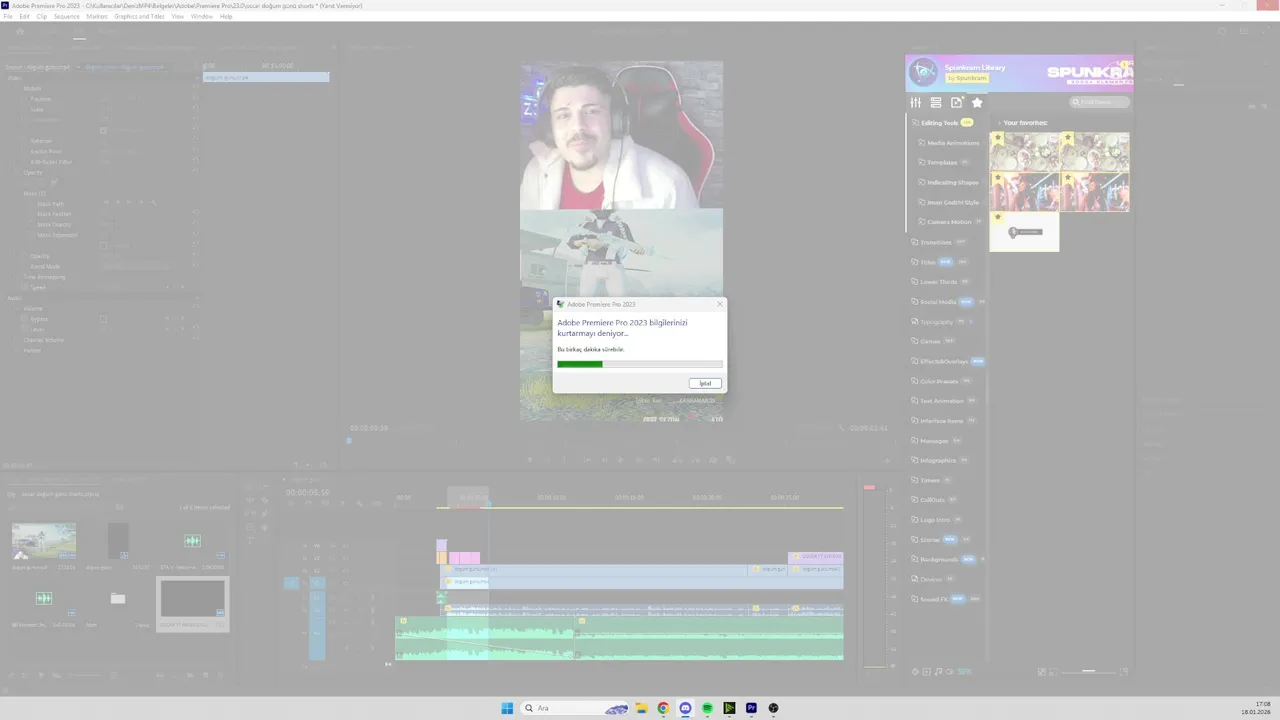
Task: Click the Spunkram round logo icon
Action: pos(923,72)
